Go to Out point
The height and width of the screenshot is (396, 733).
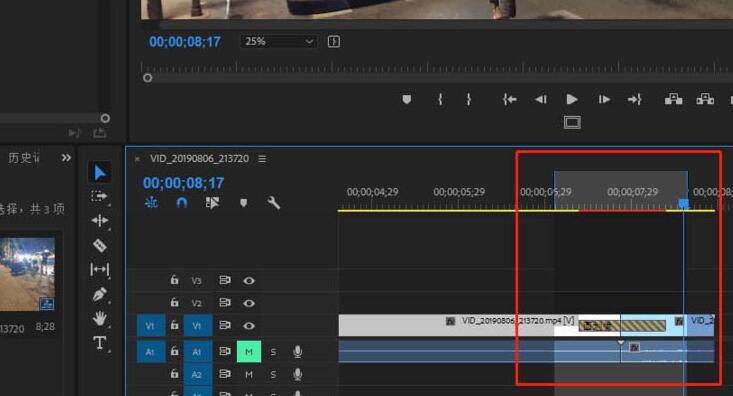pos(634,99)
